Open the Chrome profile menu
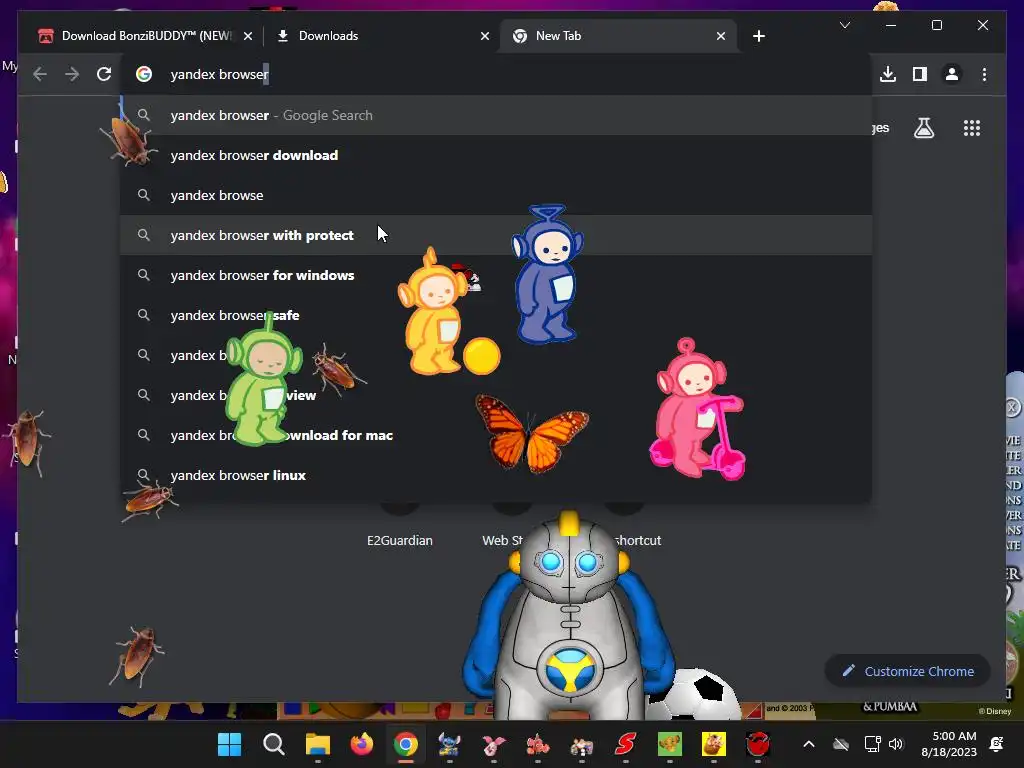 (952, 74)
